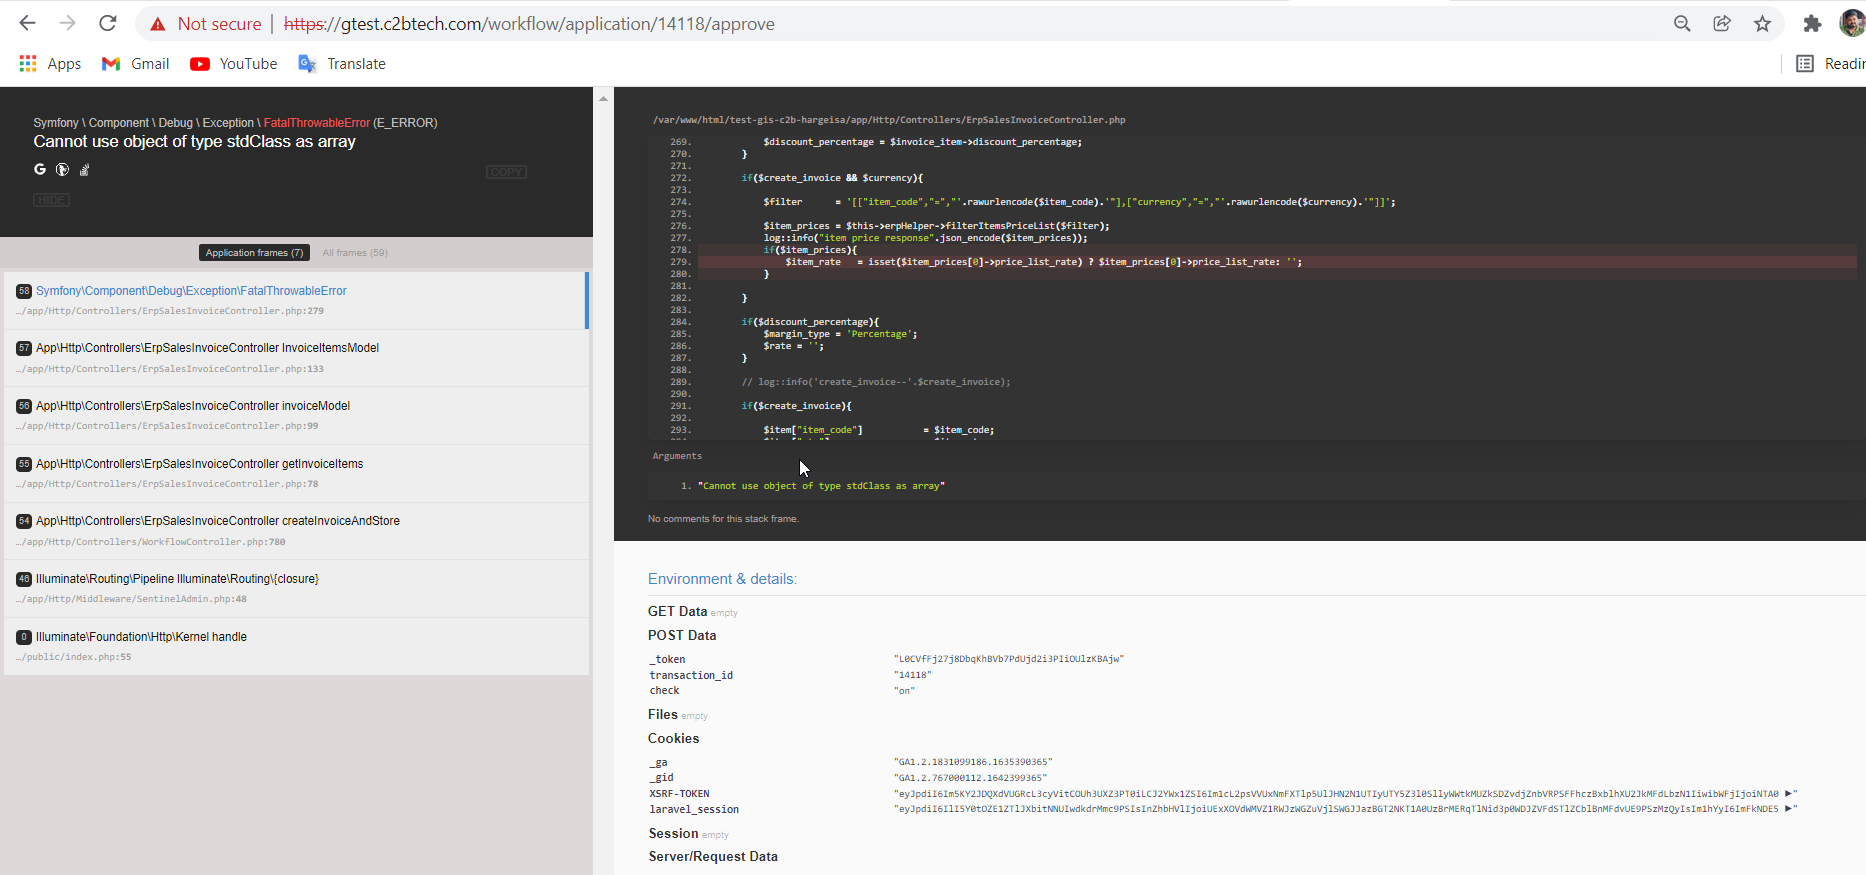
Task: Click the Server/Request Data heading
Action: (x=713, y=856)
